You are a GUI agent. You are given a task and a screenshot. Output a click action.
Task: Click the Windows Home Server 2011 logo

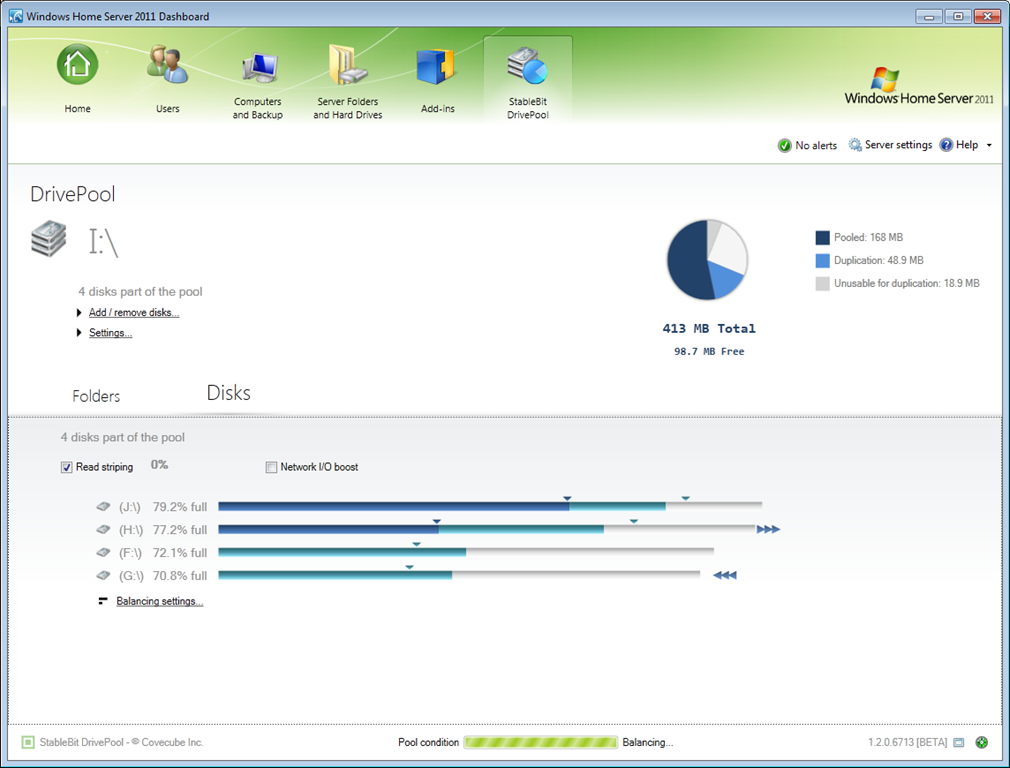pos(919,86)
